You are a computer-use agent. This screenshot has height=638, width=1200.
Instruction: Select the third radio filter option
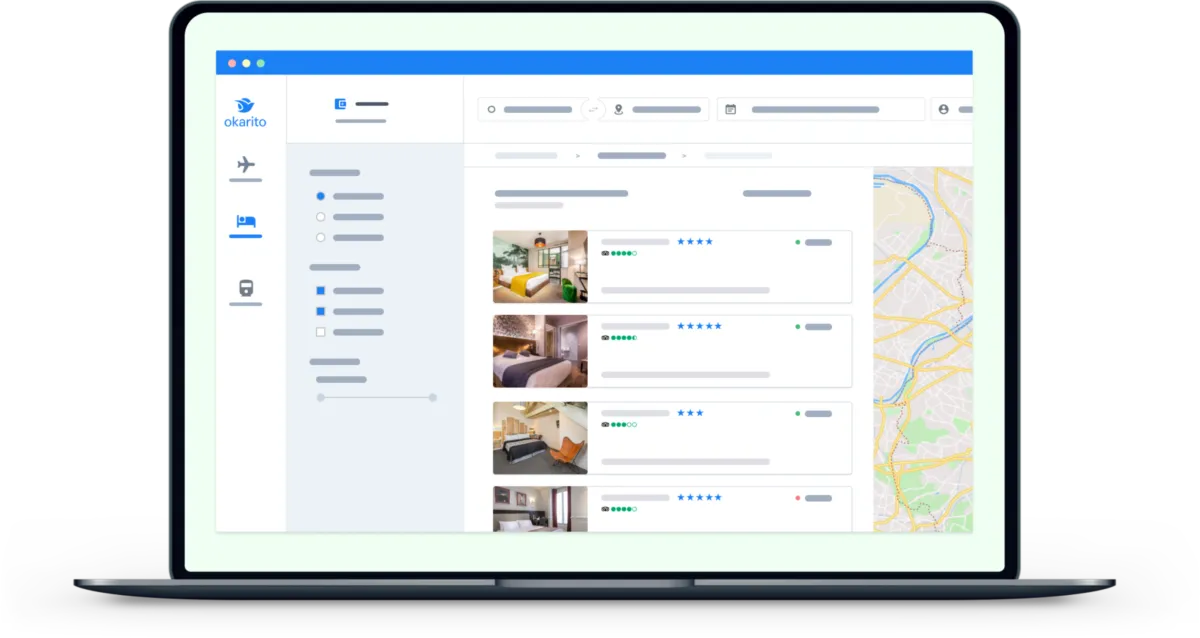320,238
